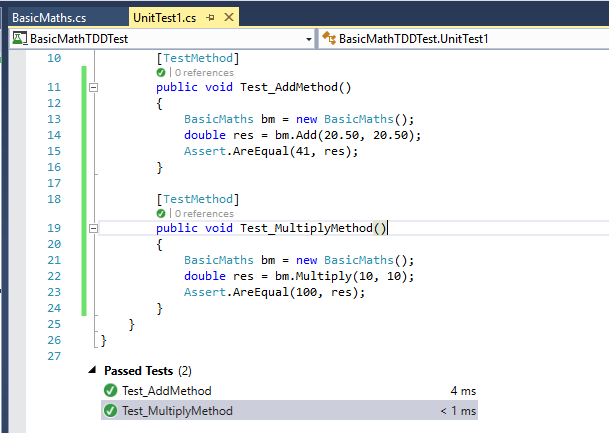Viewport: 609px width, 433px height.
Task: Click the [TestMethod] attribute on line 18
Action: click(x=198, y=199)
